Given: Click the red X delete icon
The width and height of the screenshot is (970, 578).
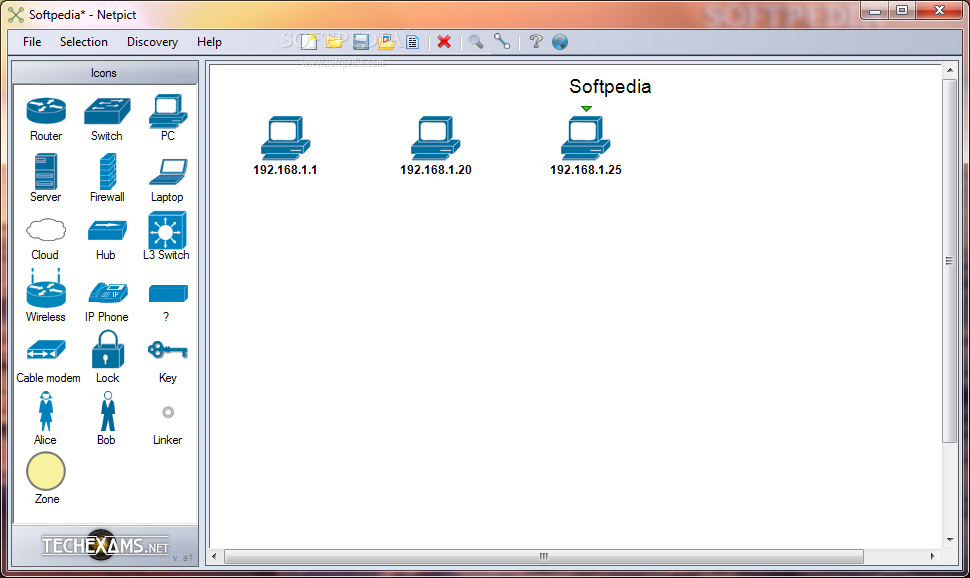Looking at the screenshot, I should pyautogui.click(x=444, y=41).
